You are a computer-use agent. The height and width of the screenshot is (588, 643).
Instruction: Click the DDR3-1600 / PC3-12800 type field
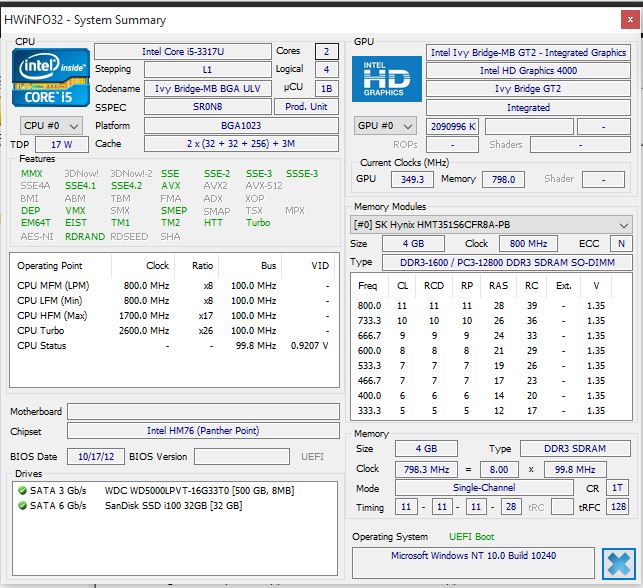(x=507, y=262)
